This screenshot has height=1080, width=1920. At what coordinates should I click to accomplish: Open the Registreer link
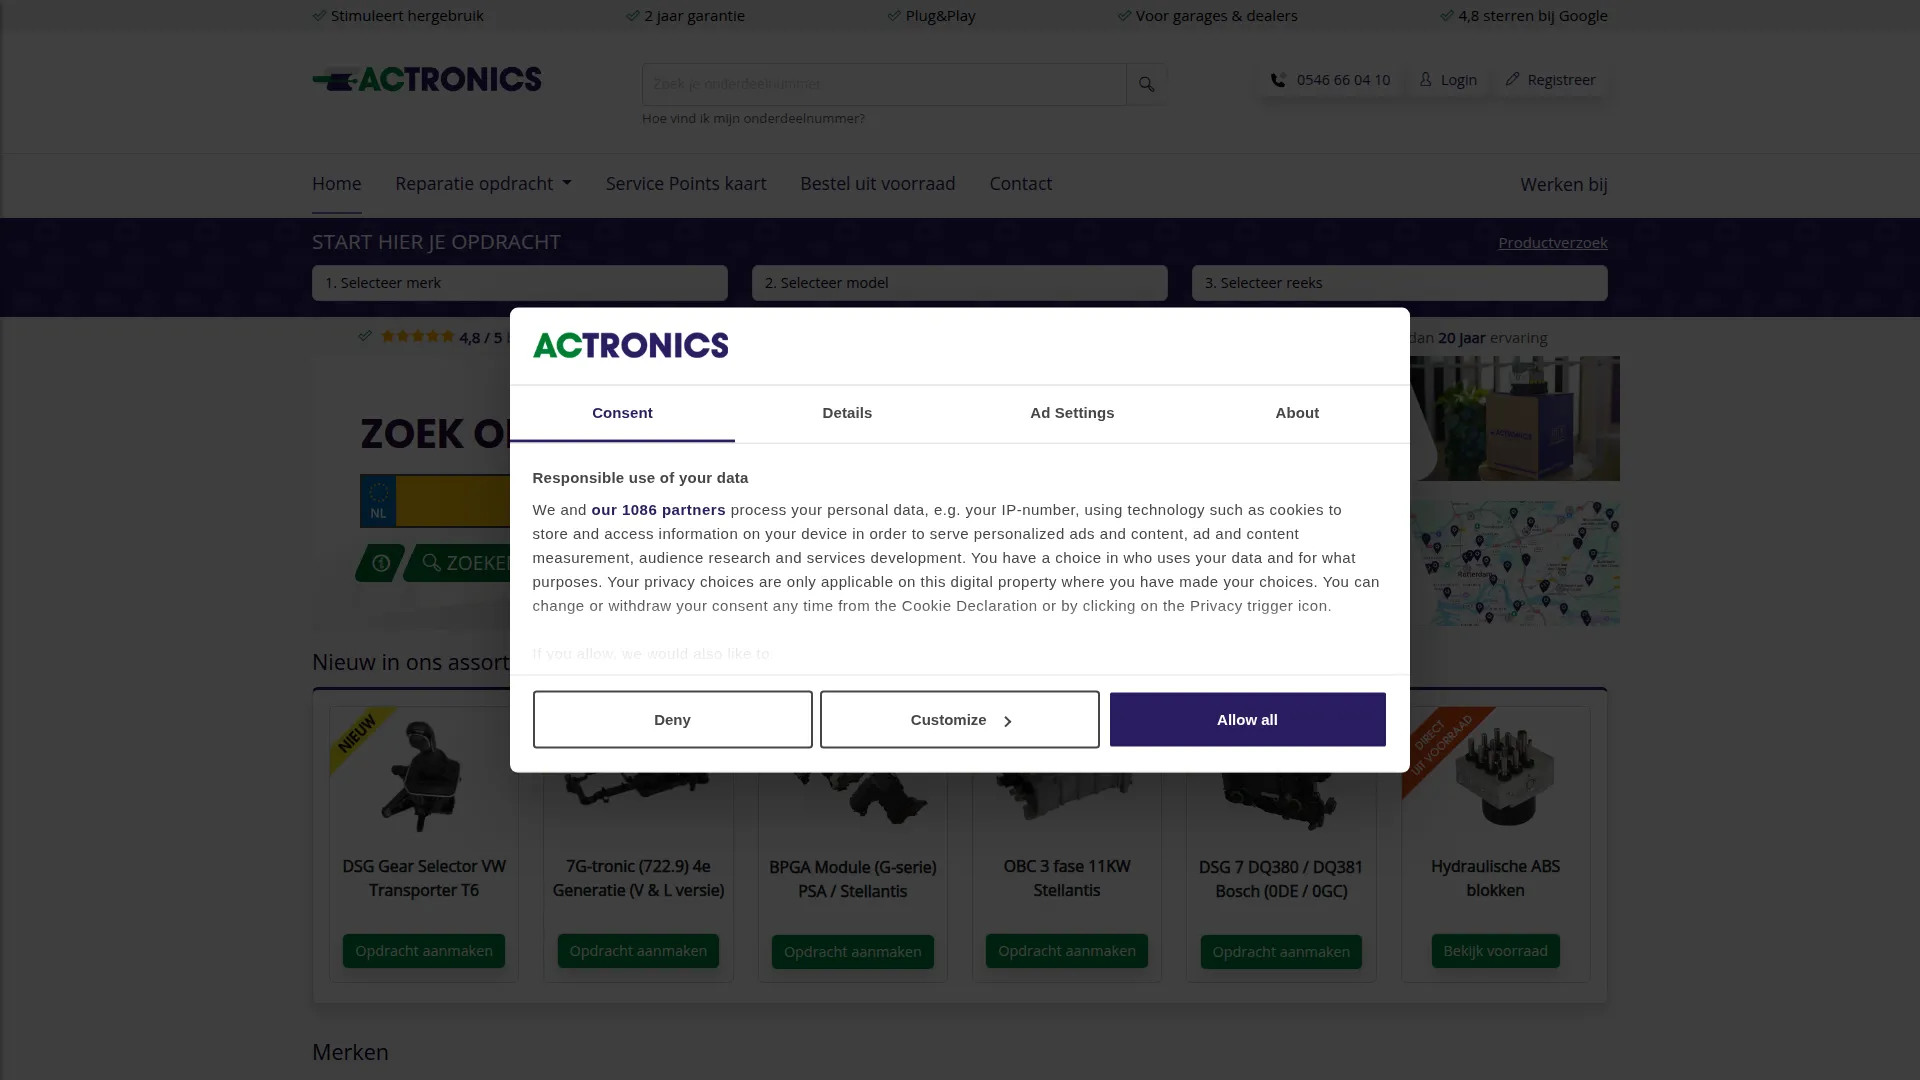click(x=1550, y=80)
